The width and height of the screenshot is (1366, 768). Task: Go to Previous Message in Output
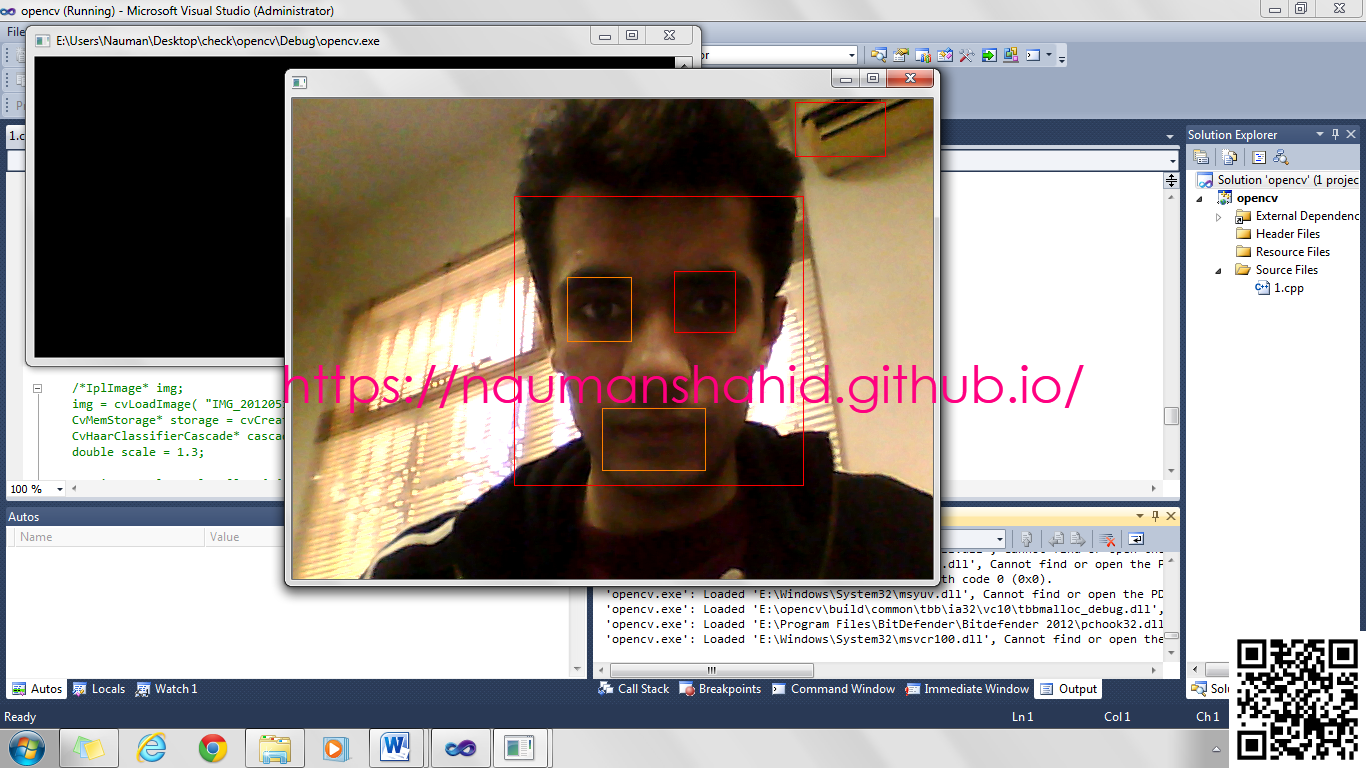point(1056,539)
